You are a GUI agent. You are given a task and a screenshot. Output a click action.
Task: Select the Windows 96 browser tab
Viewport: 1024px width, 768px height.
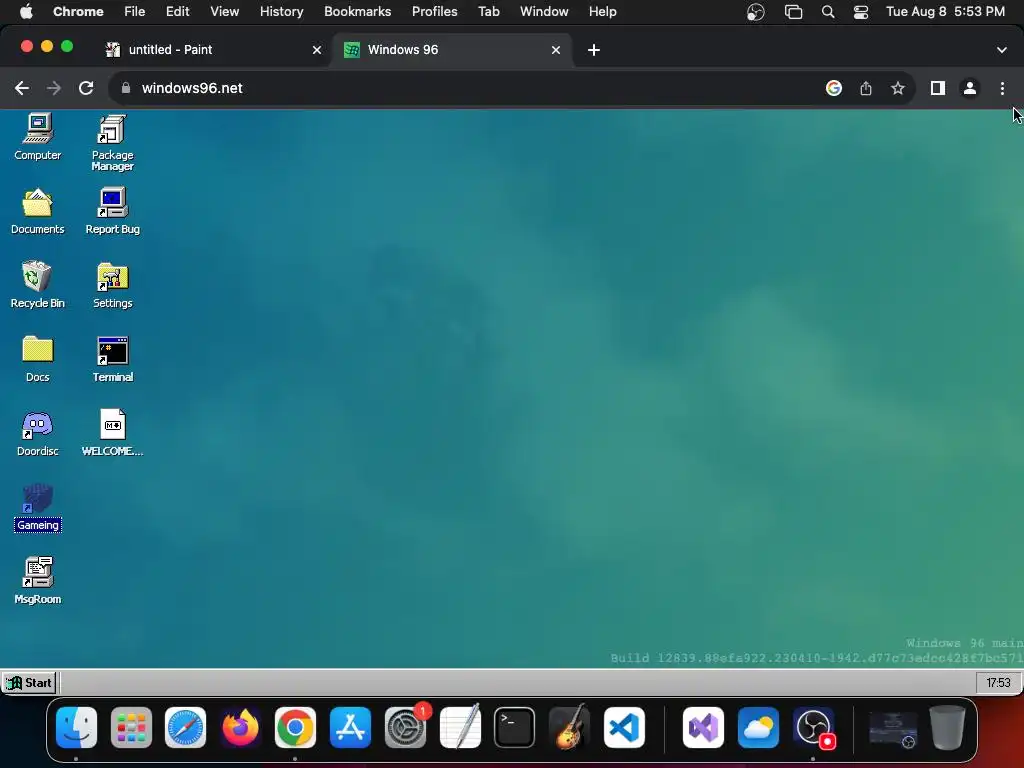tap(451, 50)
